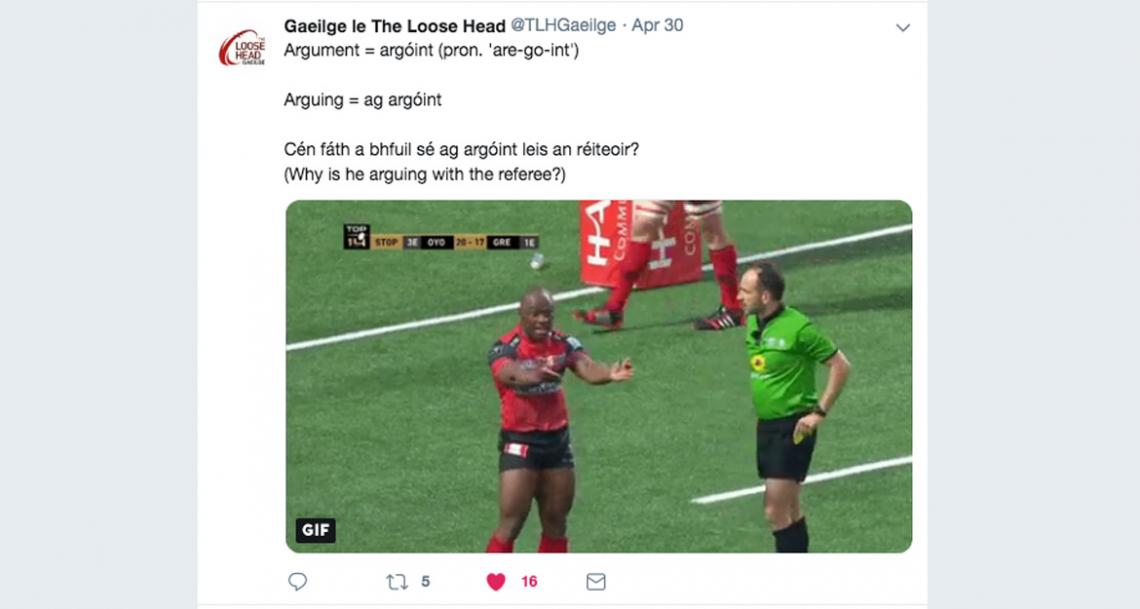Like the tweet with the heart icon

tap(496, 581)
